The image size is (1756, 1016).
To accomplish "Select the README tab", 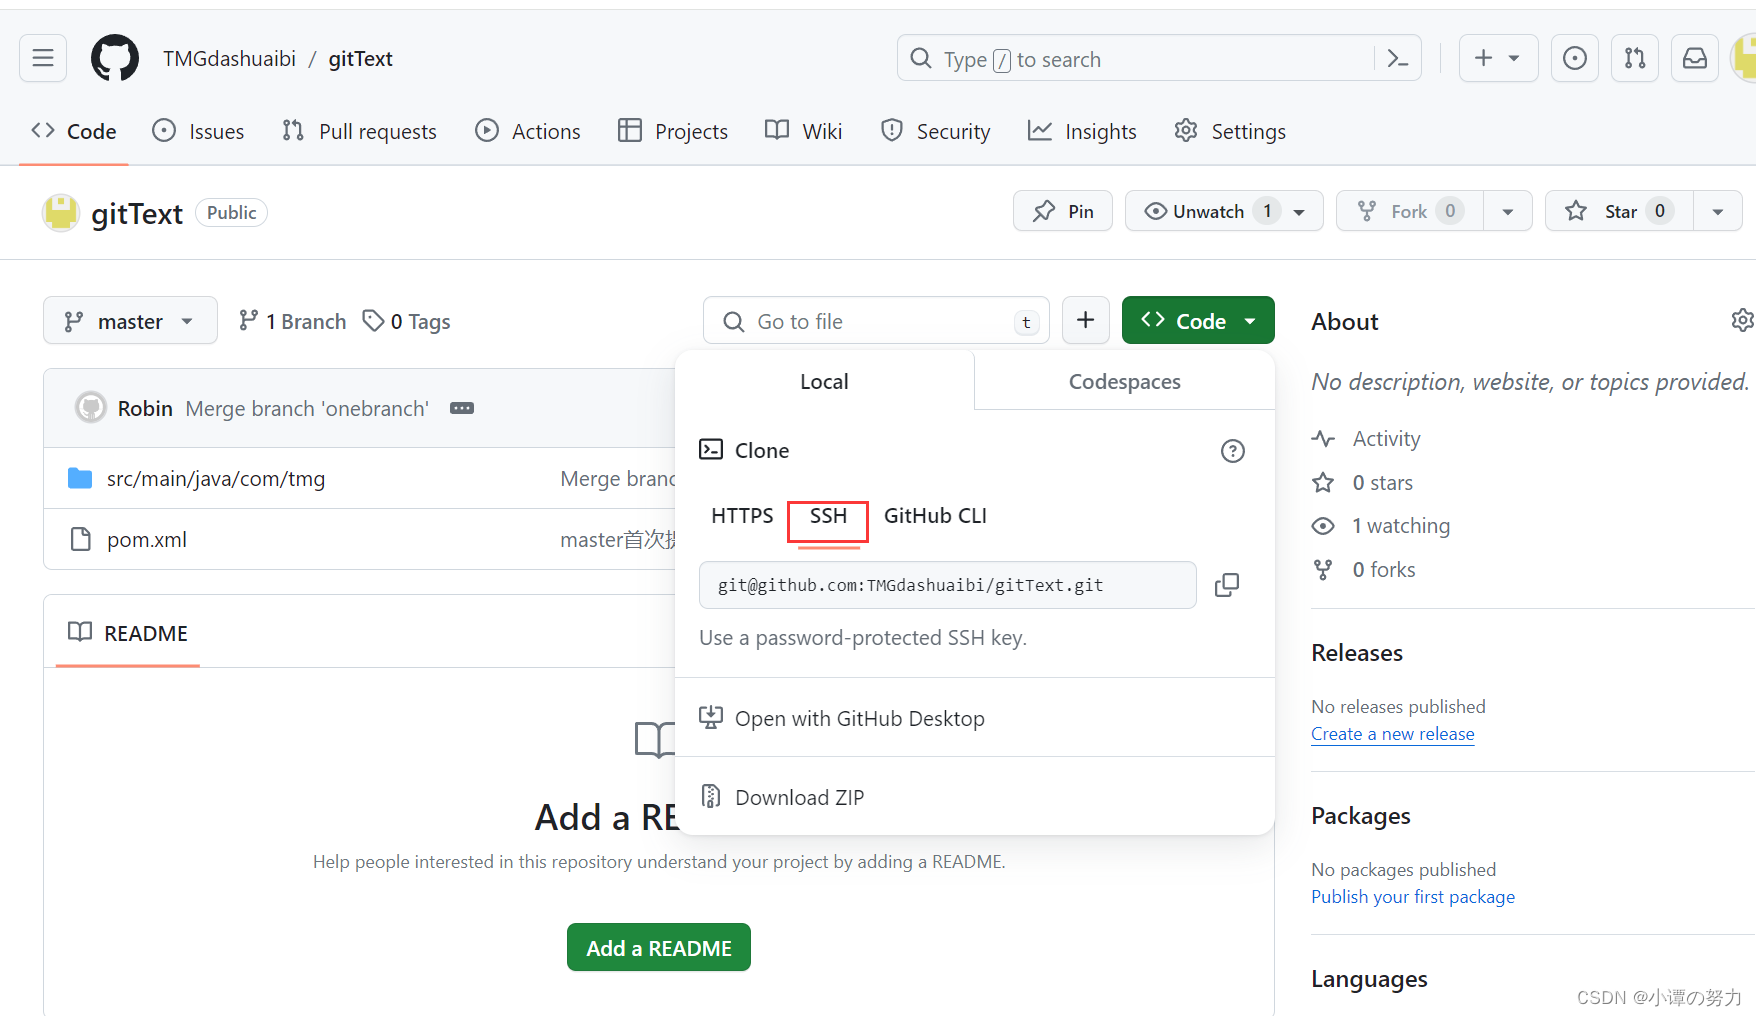I will click(x=128, y=633).
